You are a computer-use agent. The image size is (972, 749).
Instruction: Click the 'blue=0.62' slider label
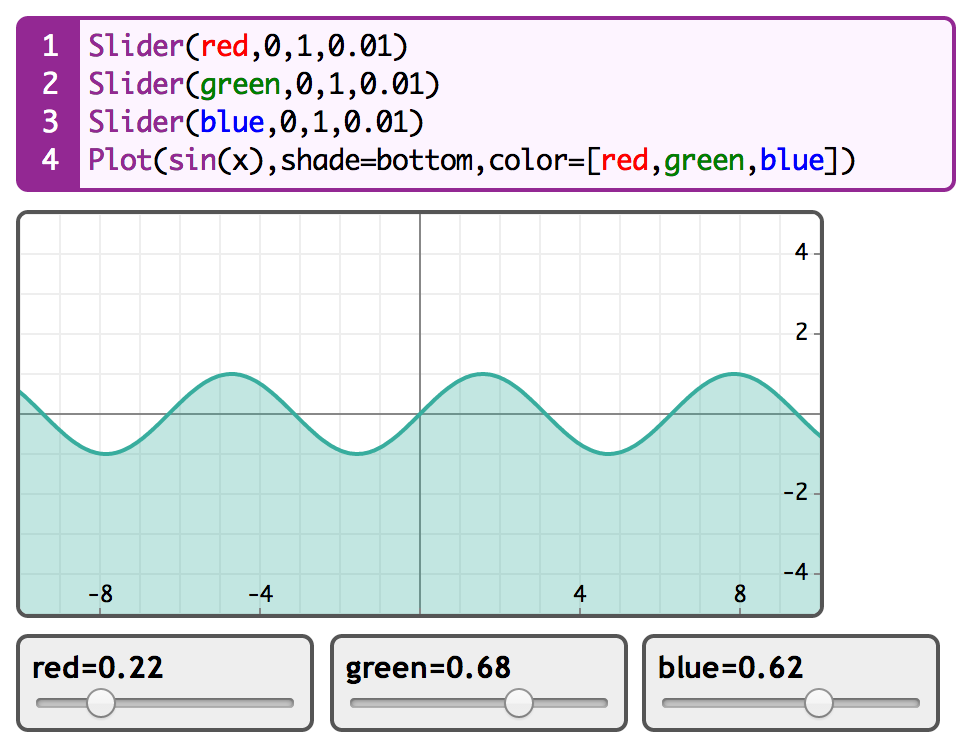[x=731, y=667]
